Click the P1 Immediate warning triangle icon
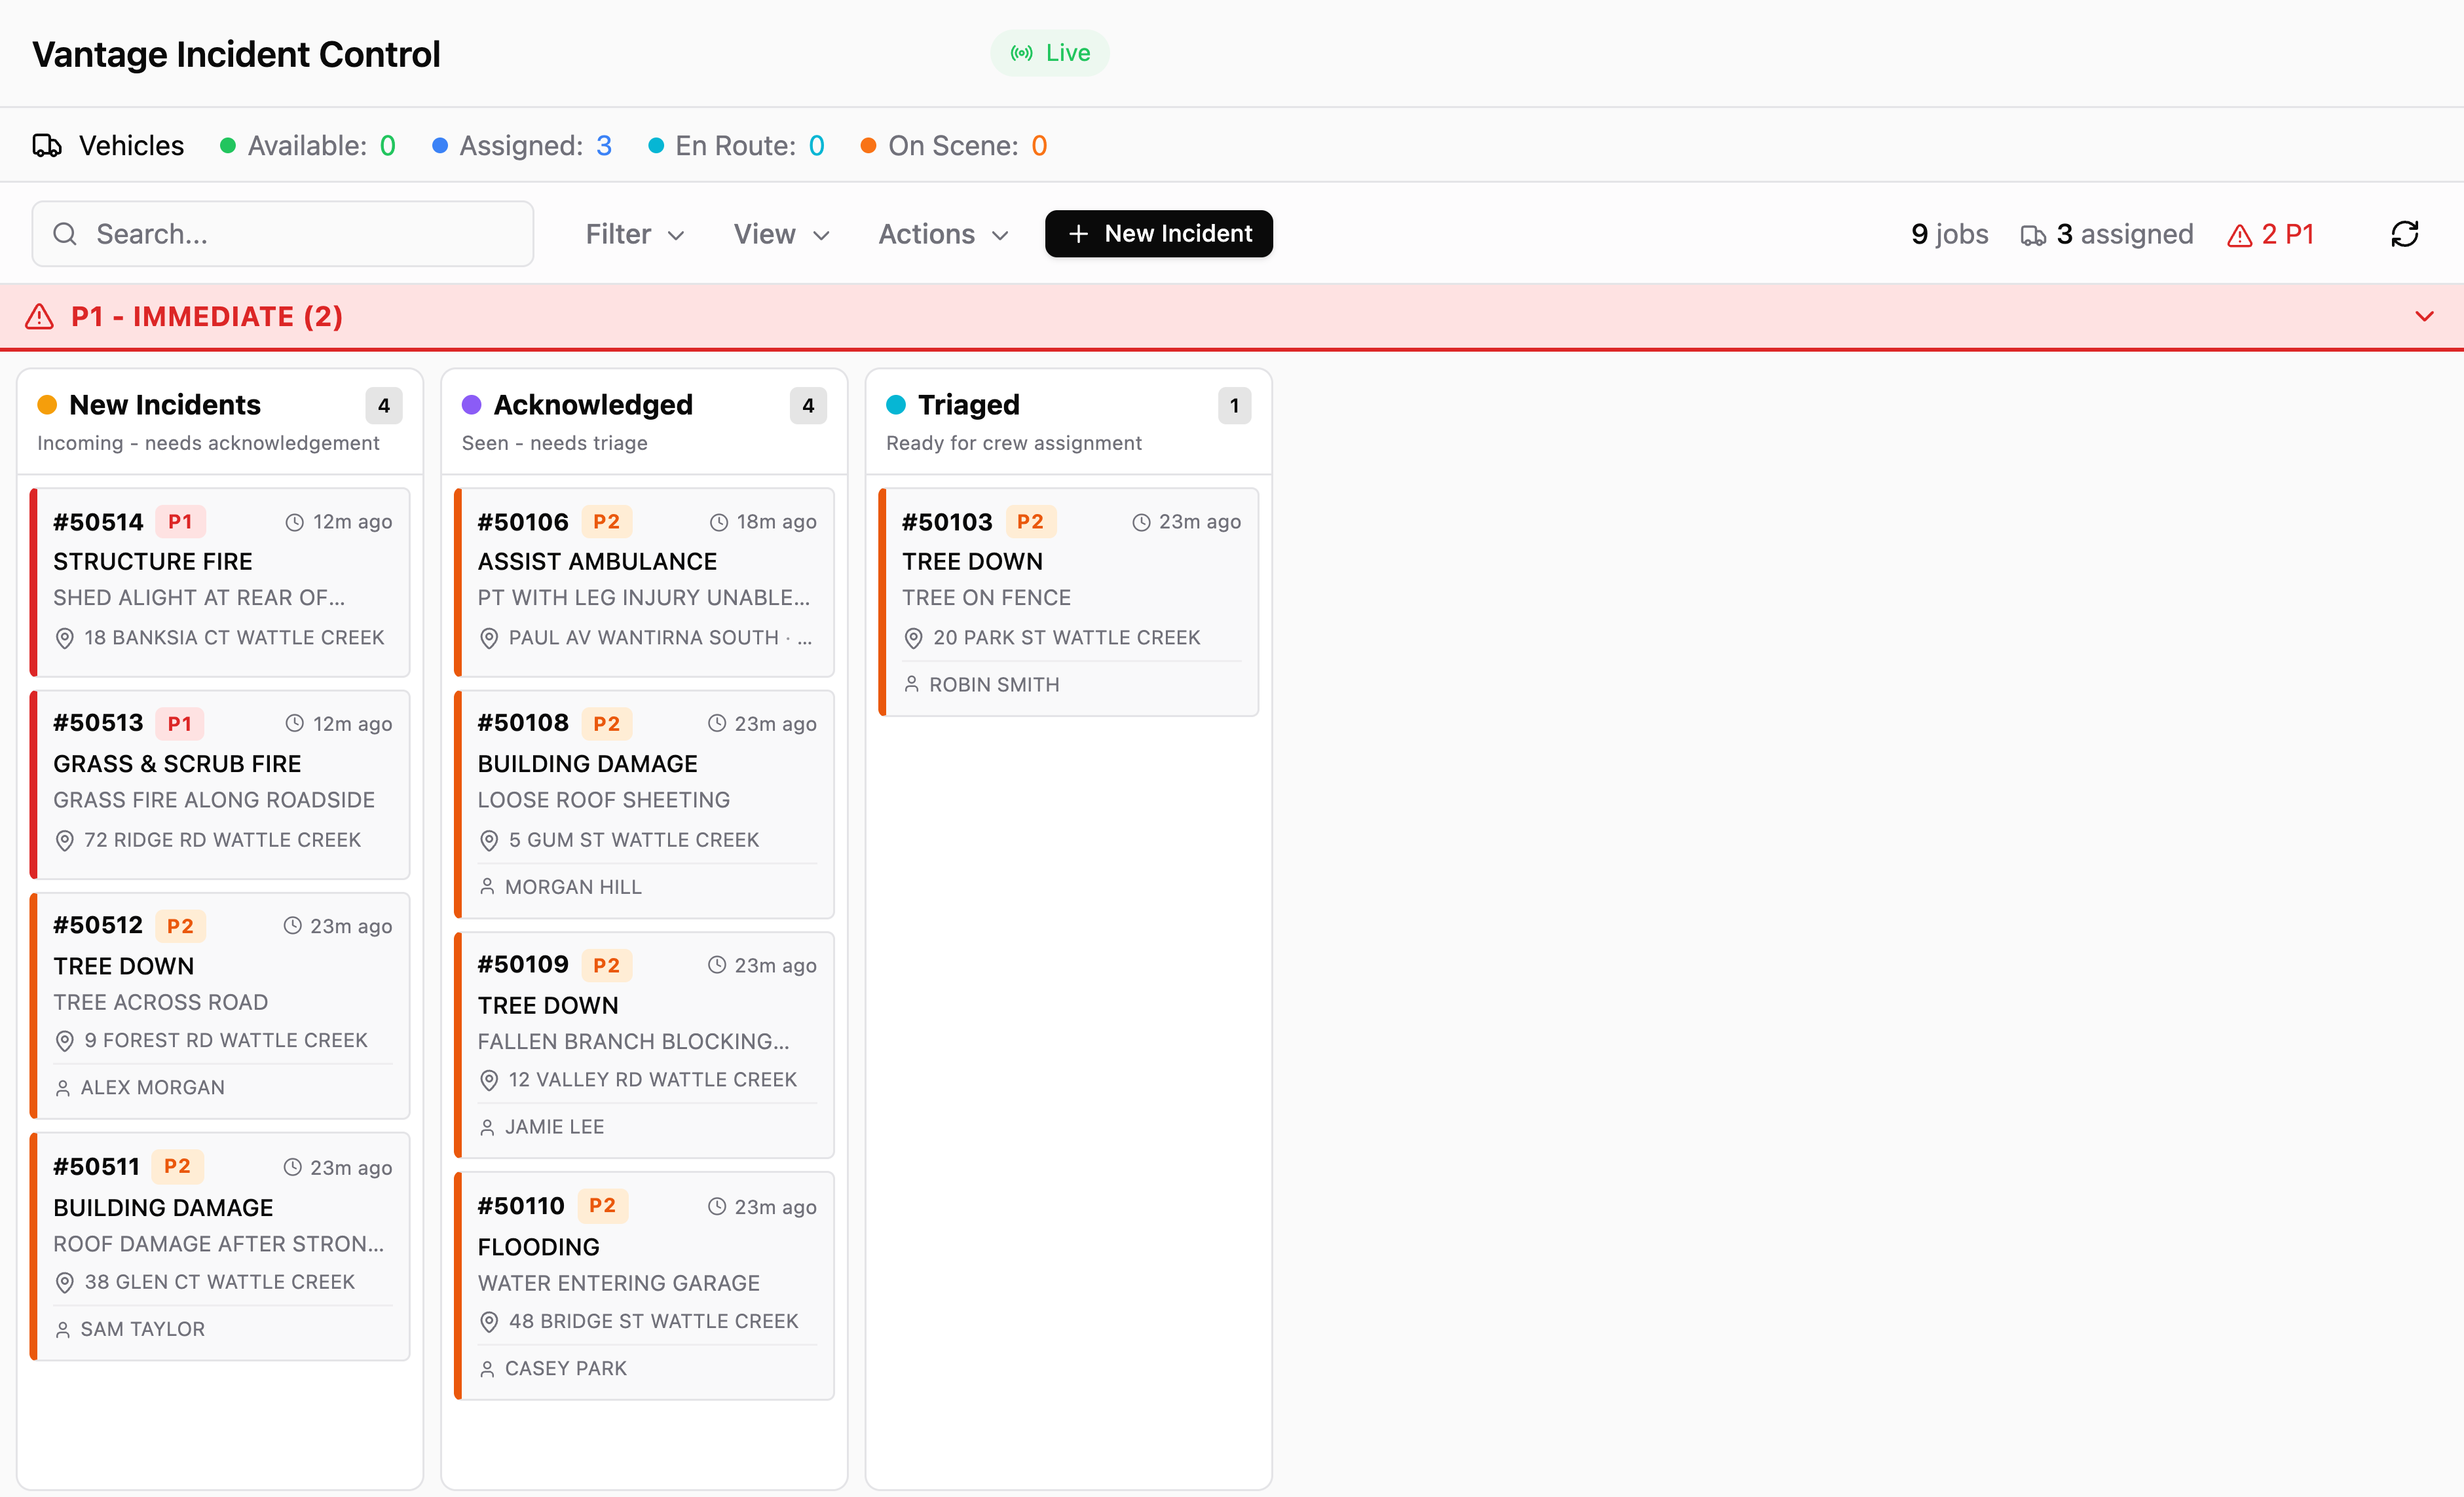This screenshot has width=2464, height=1497. tap(39, 317)
